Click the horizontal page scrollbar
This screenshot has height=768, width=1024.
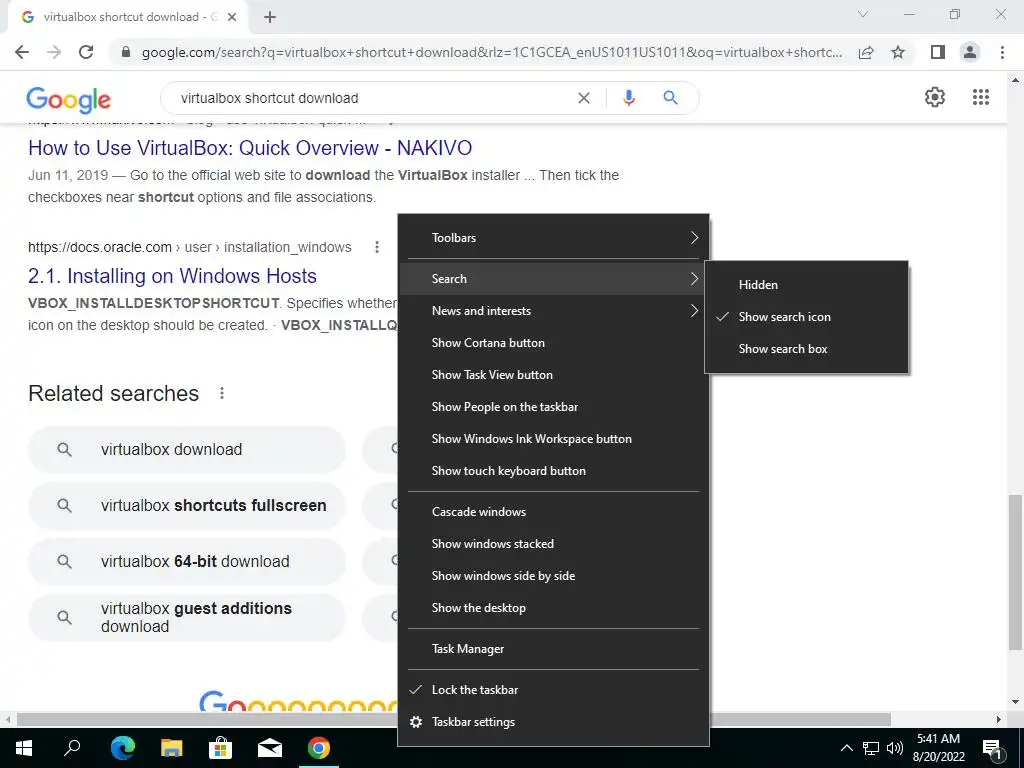point(454,720)
